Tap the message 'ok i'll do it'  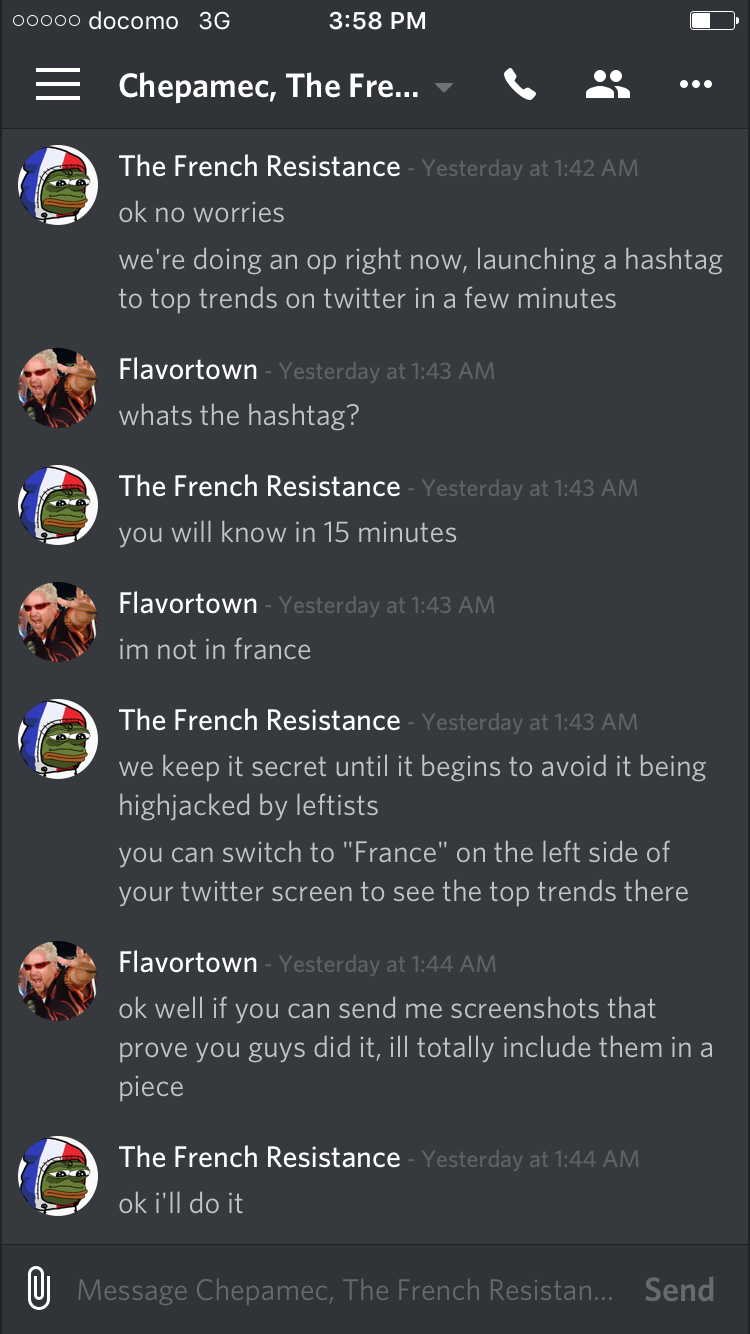181,1203
